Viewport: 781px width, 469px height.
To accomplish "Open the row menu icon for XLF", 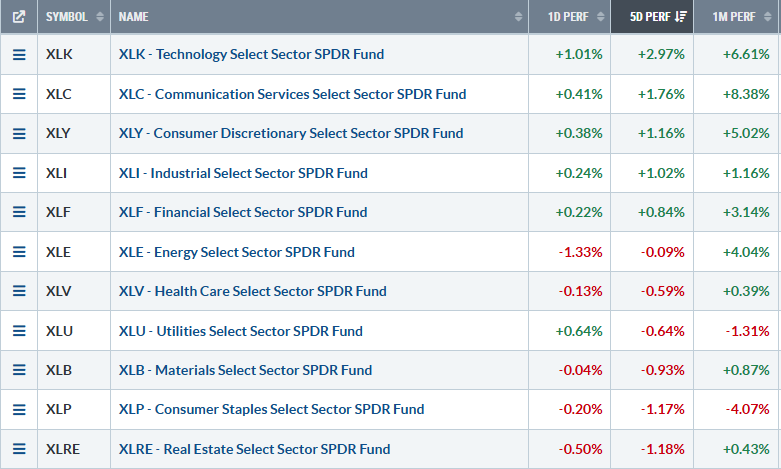I will pos(18,212).
